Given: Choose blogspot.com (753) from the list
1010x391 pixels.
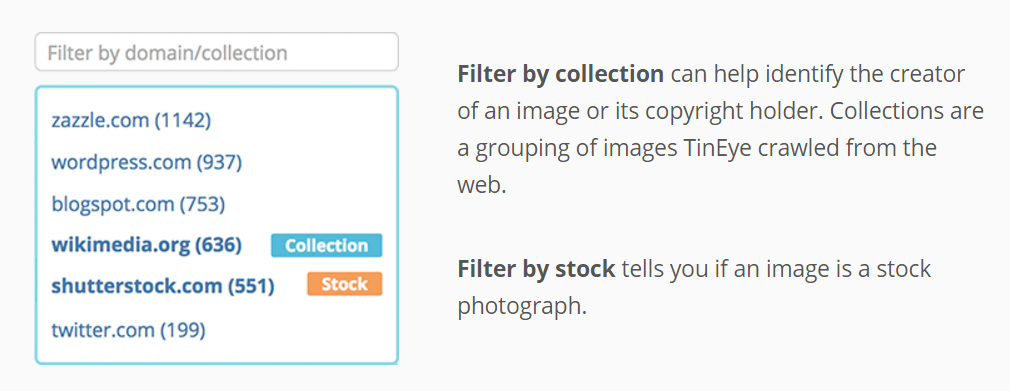Looking at the screenshot, I should point(138,205).
